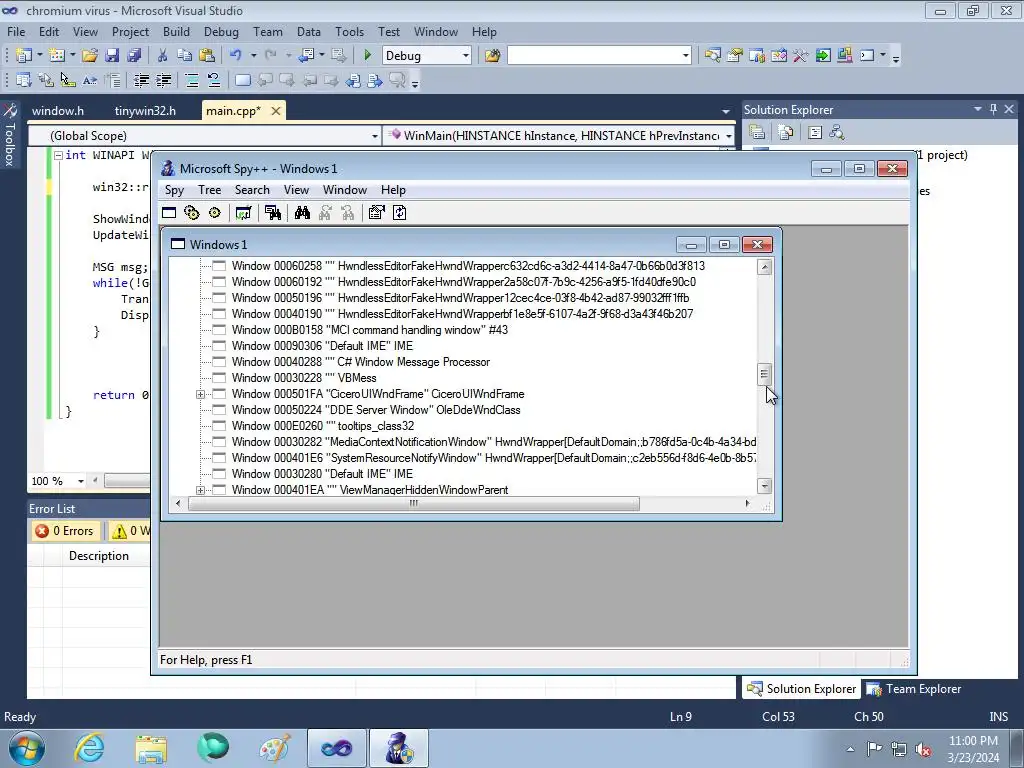This screenshot has width=1024, height=768.
Task: Select the 'Default IME' 00090306 window row
Action: (323, 346)
